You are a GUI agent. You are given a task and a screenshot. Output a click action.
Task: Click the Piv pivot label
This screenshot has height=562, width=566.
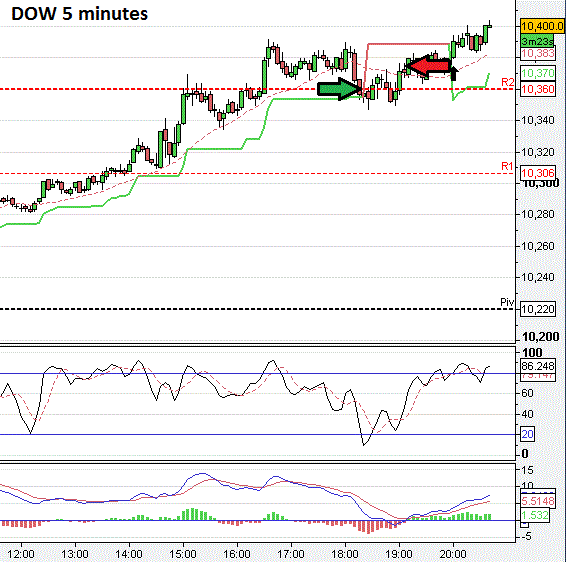pos(507,302)
